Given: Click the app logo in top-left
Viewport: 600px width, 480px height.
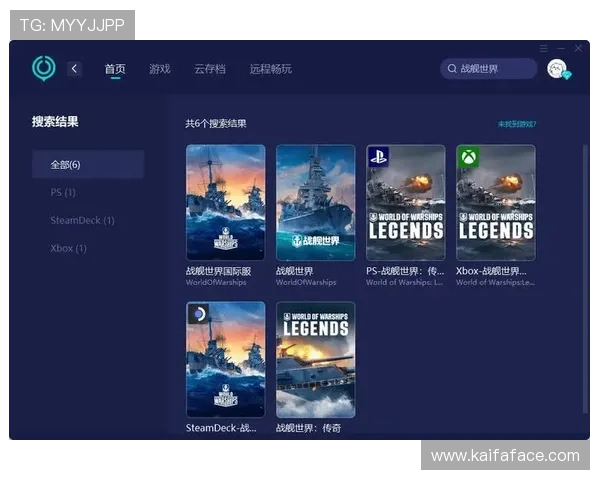Looking at the screenshot, I should [43, 68].
